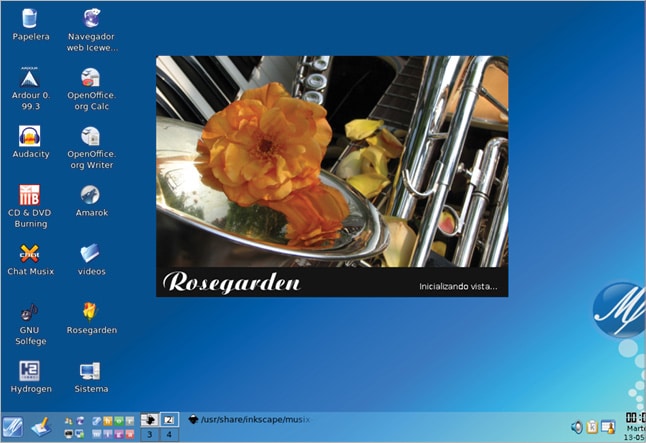Launch GNU Solfege
646x443 pixels.
tap(30, 324)
